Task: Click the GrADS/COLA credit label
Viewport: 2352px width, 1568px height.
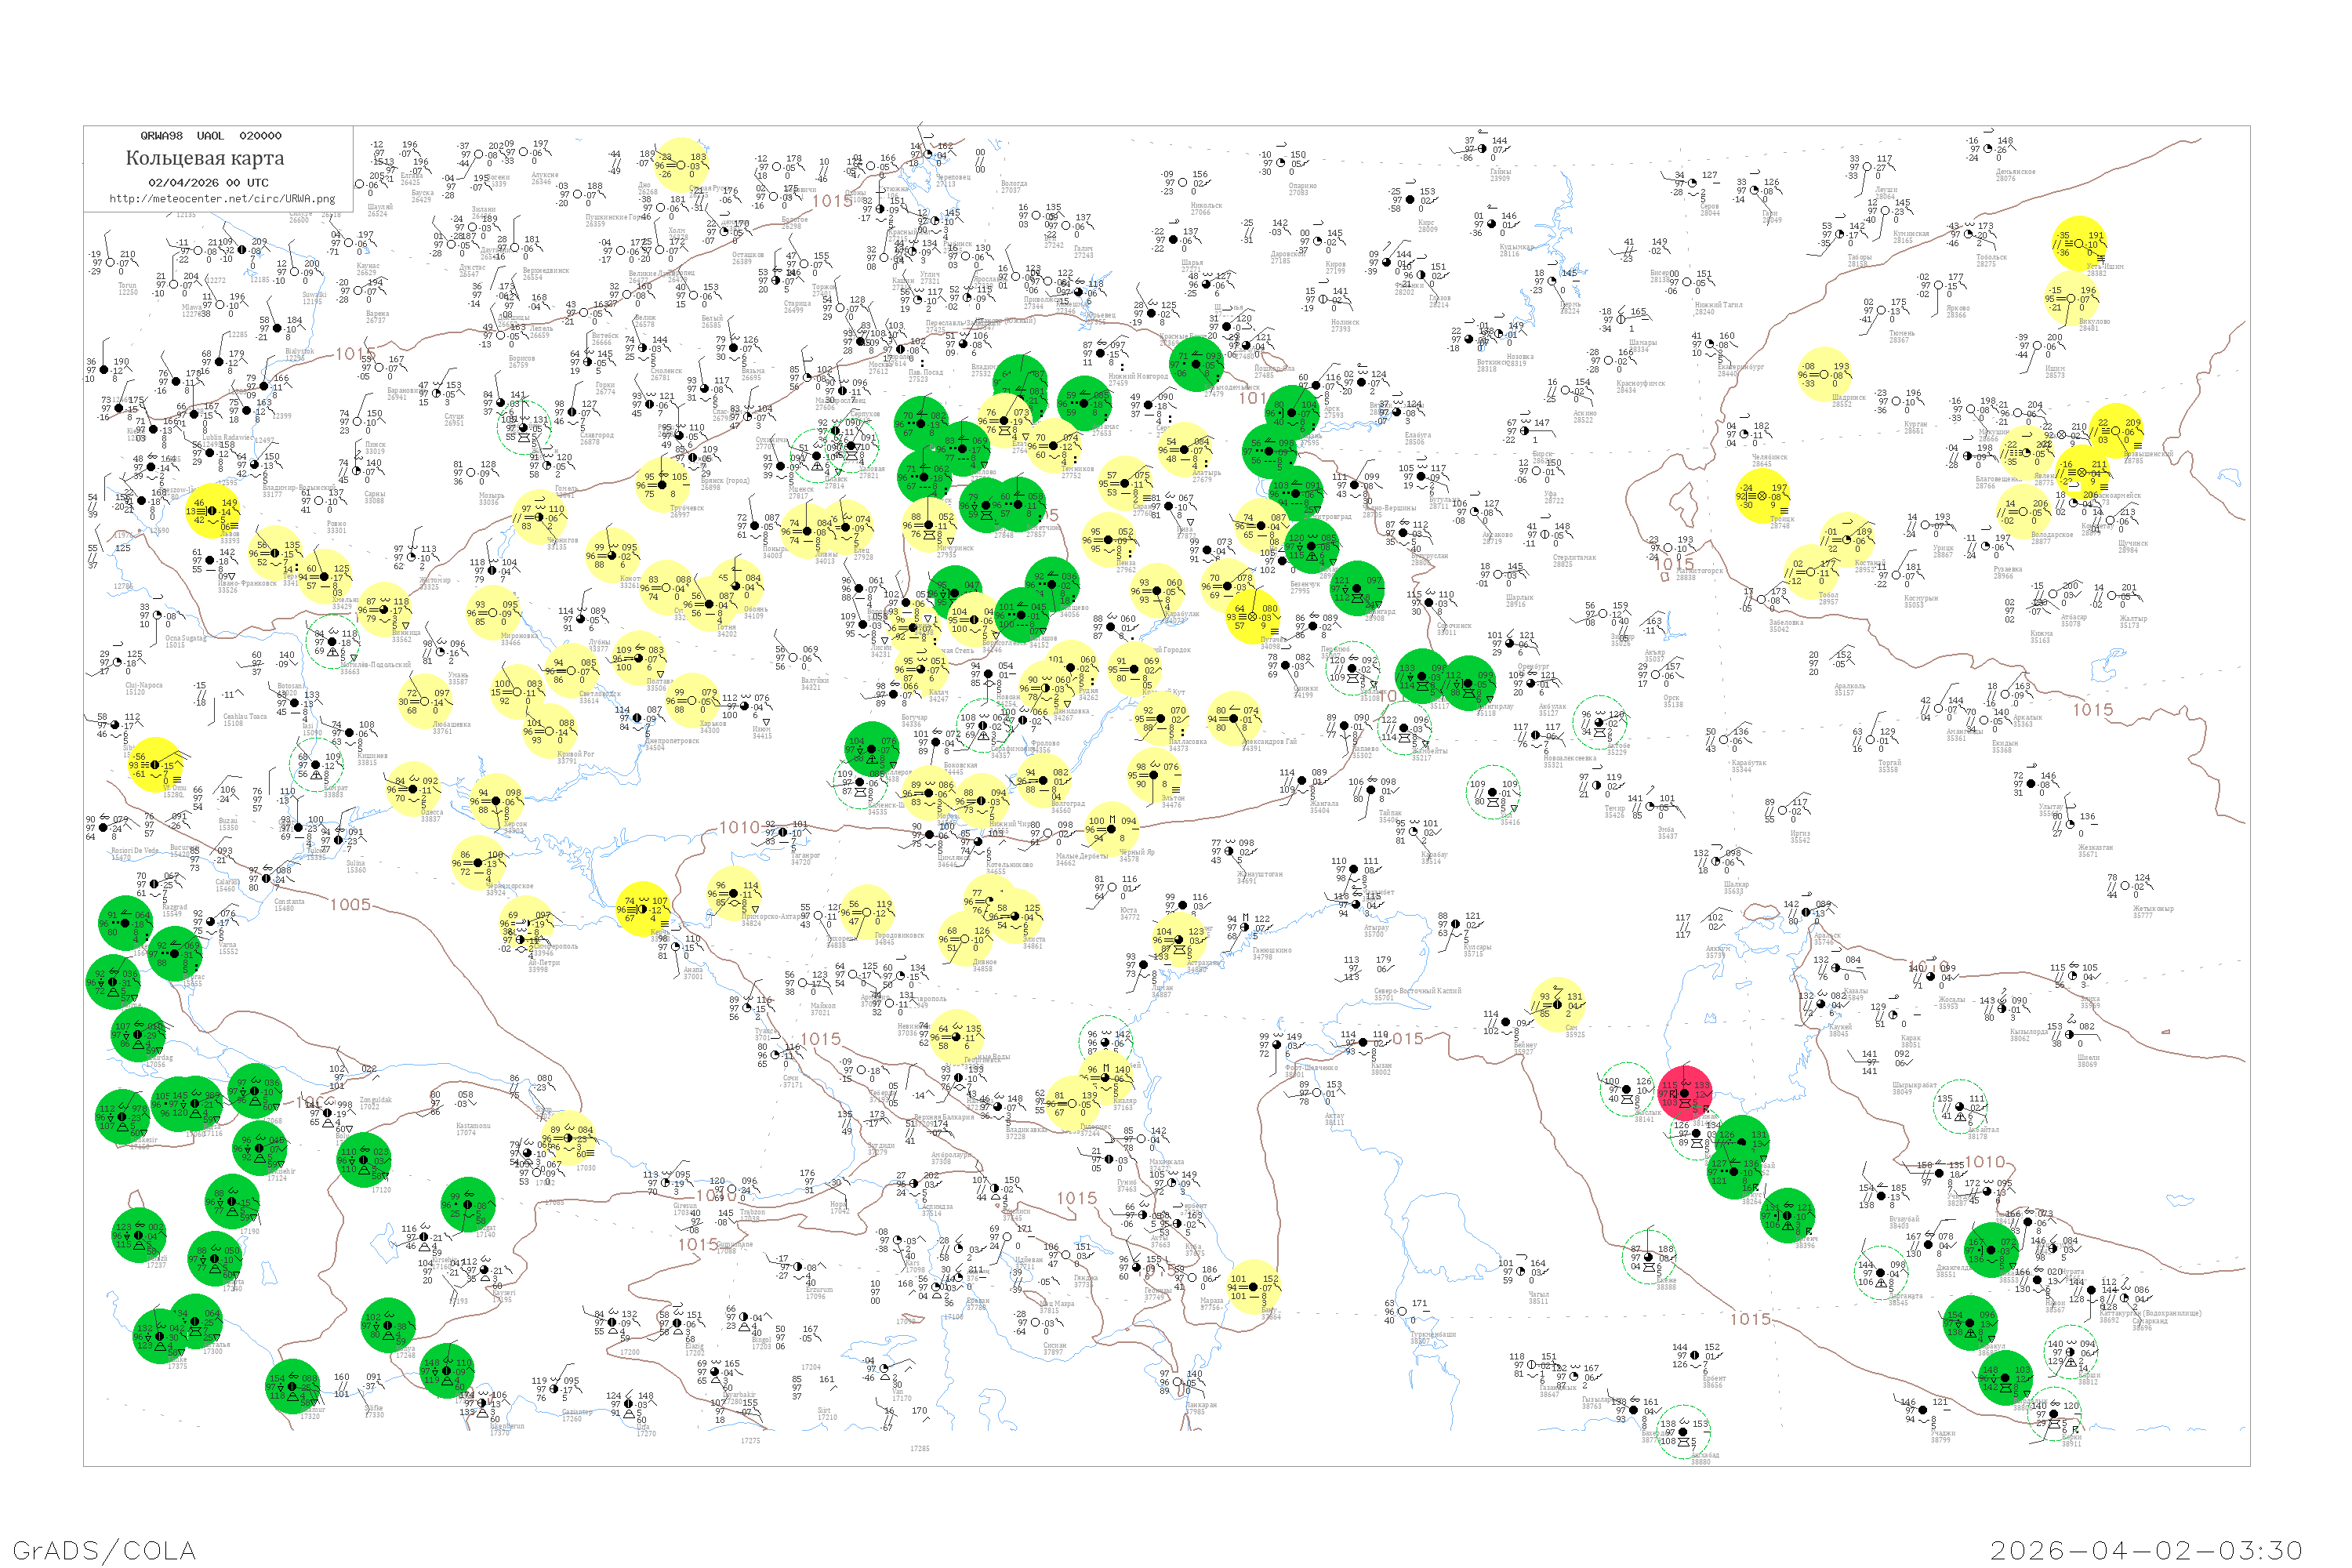Action: click(x=104, y=1550)
